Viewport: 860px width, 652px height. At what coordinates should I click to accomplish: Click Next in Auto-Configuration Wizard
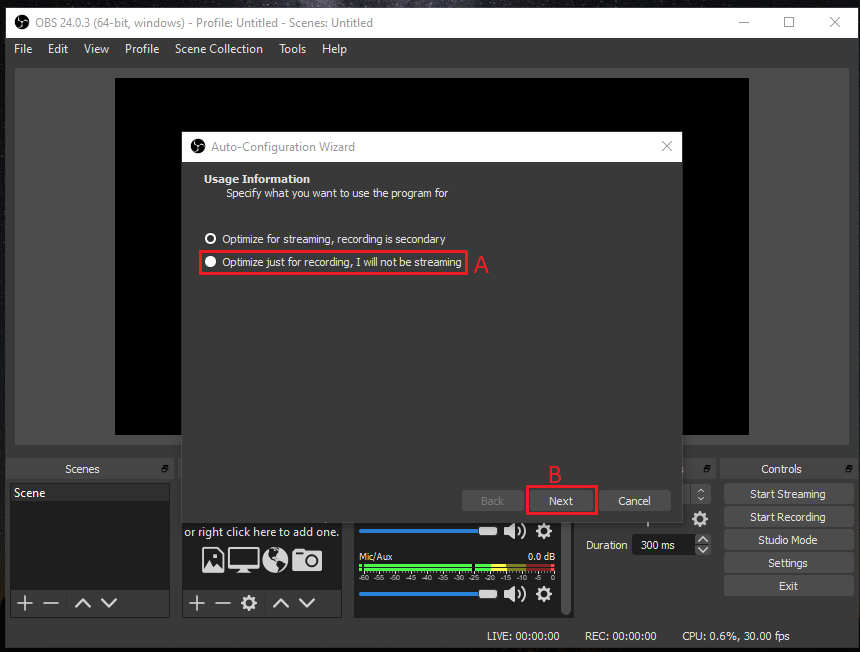click(x=561, y=501)
